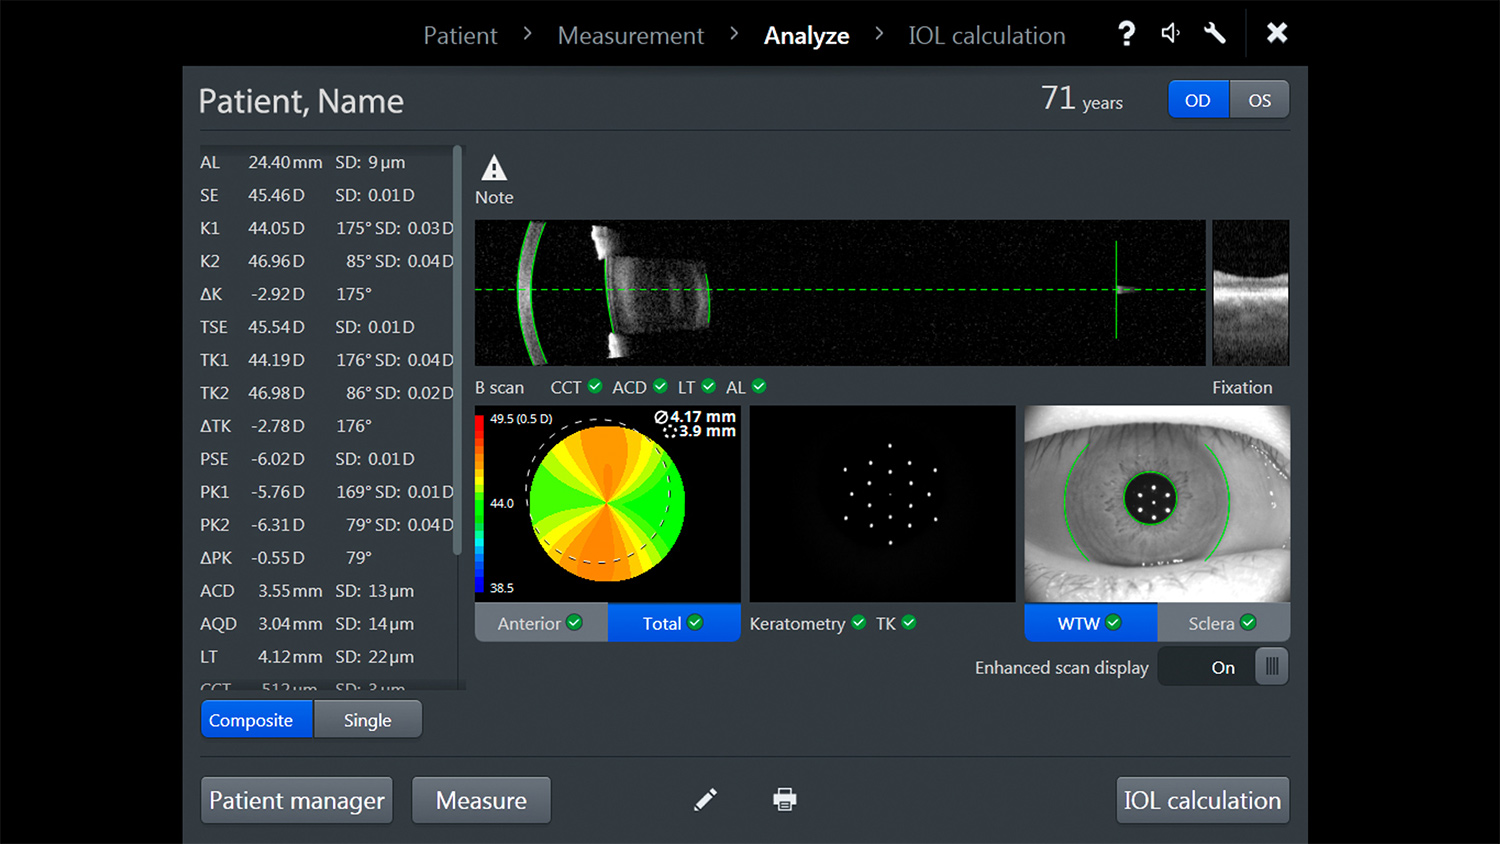
Task: Click the green checkmark beside CCT
Action: (595, 386)
